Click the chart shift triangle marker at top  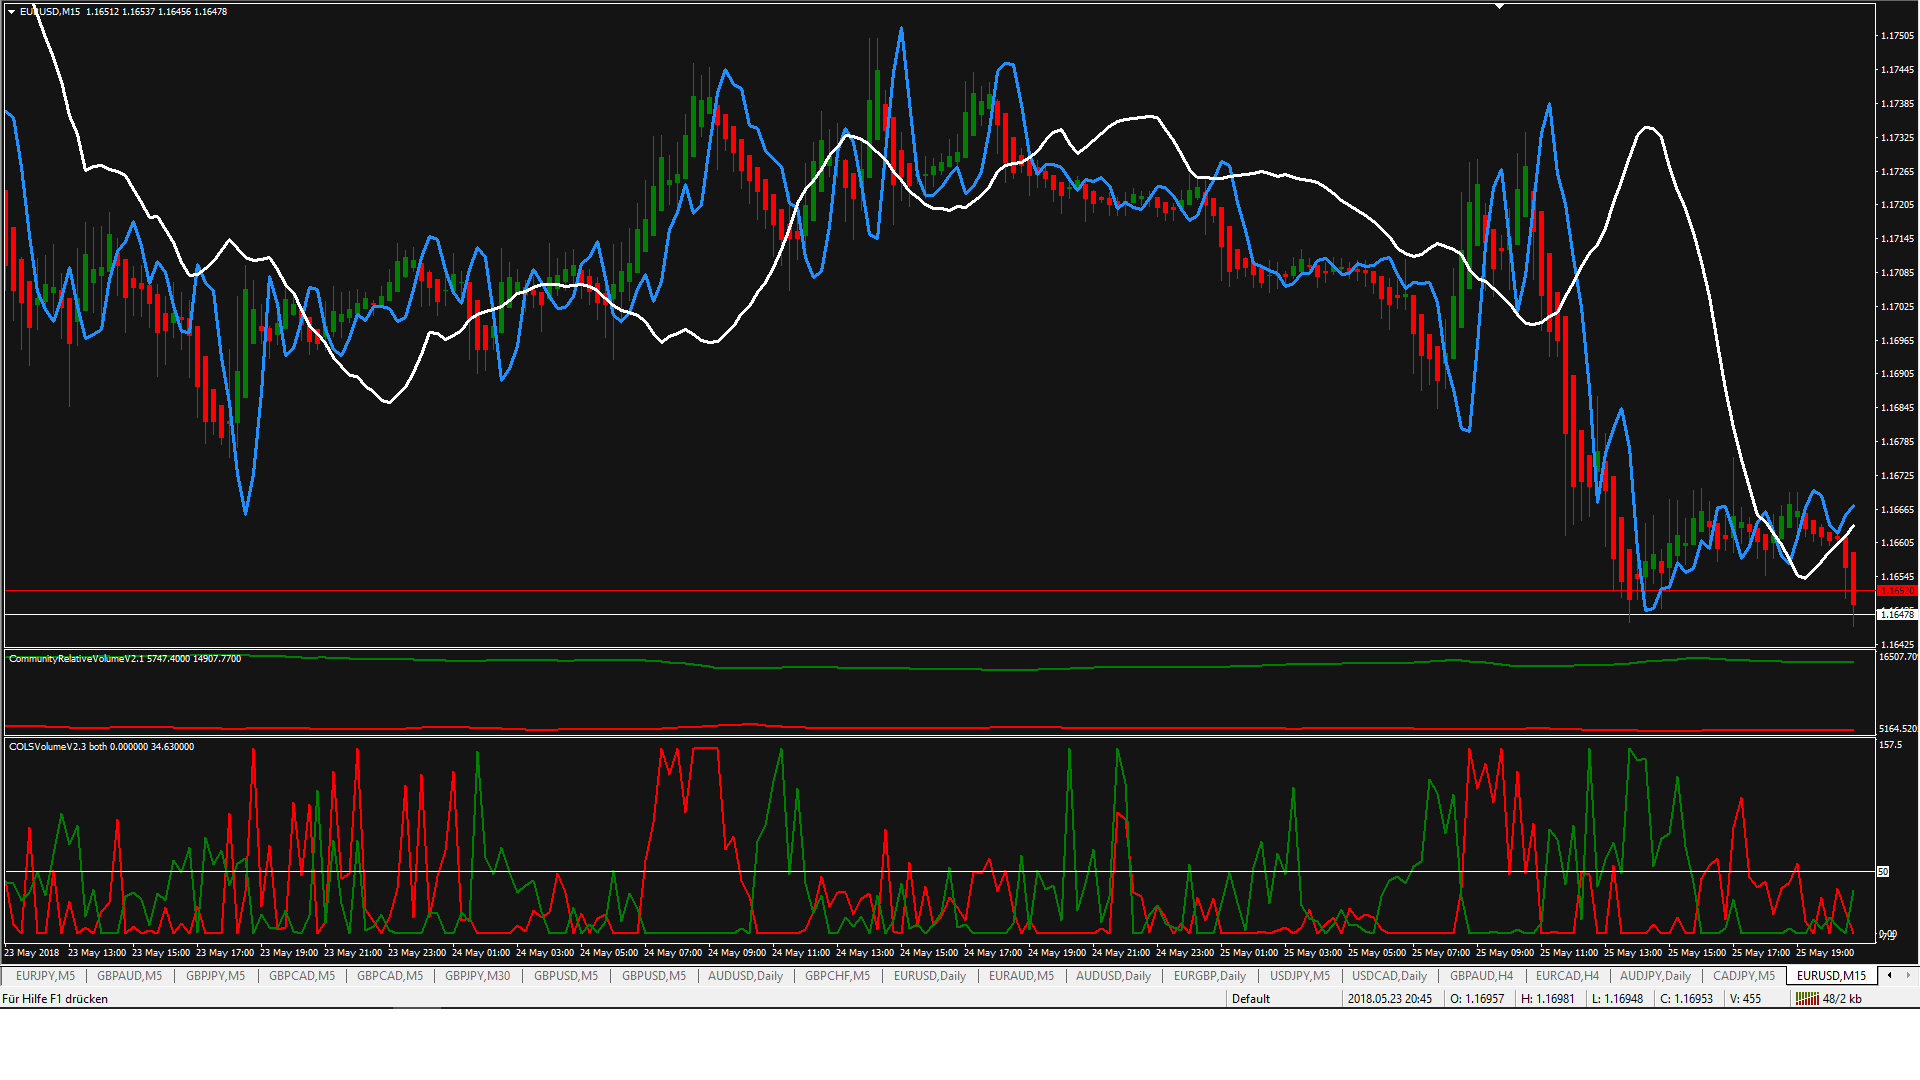click(x=1499, y=6)
